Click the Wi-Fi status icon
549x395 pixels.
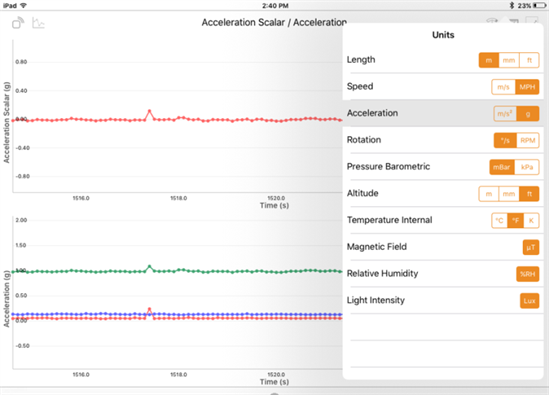click(23, 5)
